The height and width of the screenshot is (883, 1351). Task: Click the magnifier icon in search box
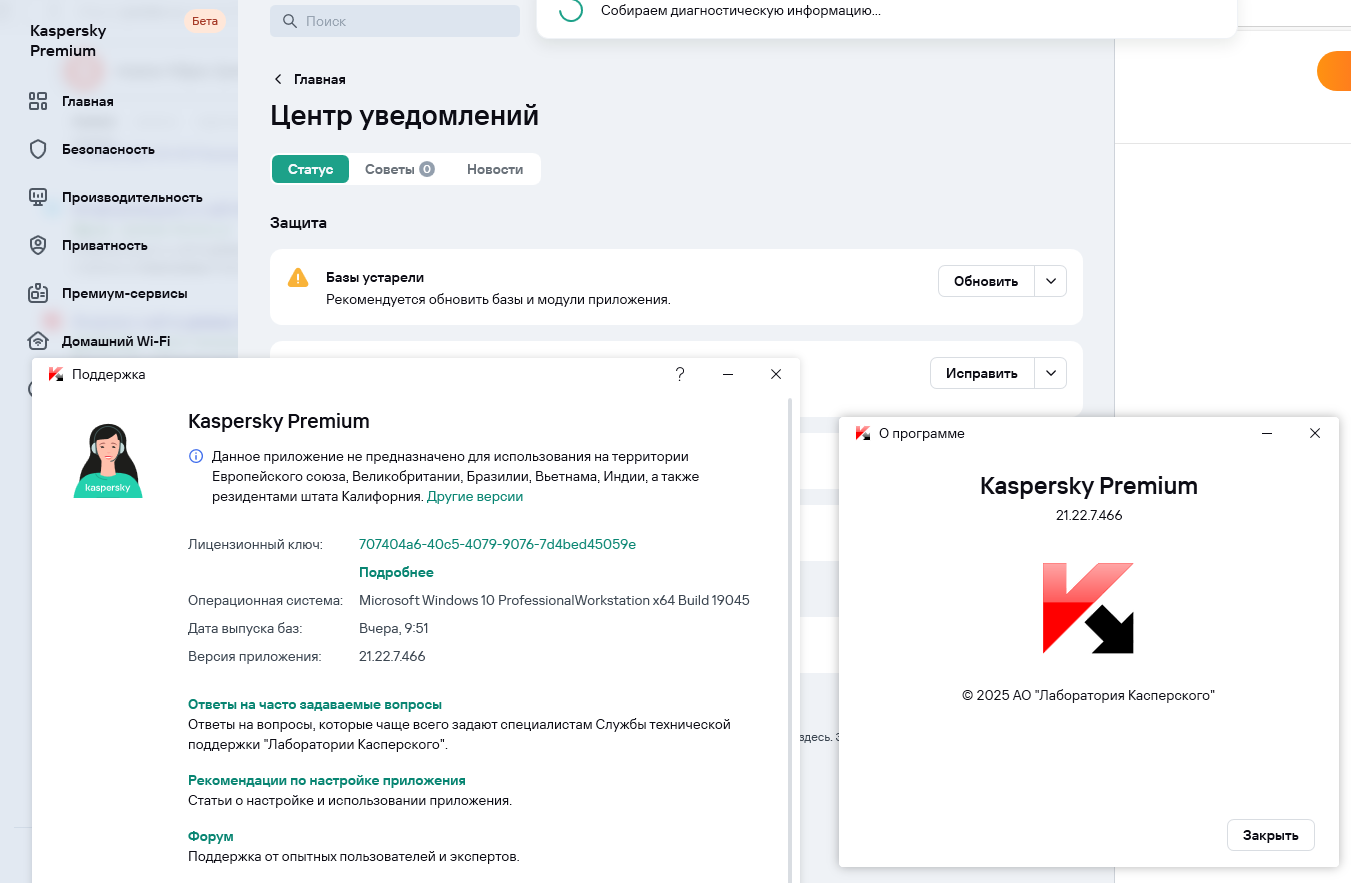tap(290, 21)
